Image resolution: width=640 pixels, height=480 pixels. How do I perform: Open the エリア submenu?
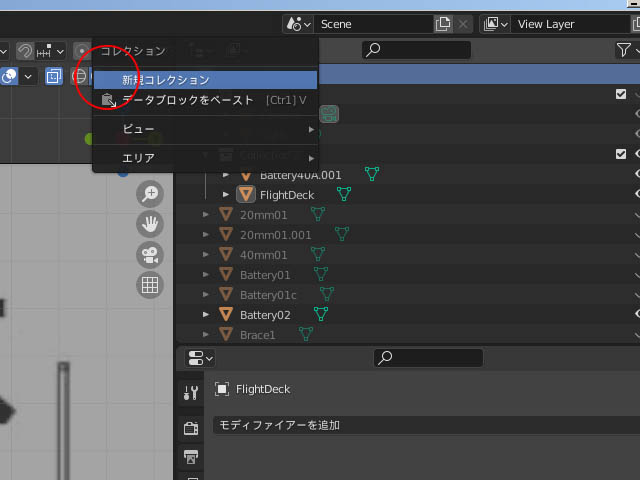[205, 158]
